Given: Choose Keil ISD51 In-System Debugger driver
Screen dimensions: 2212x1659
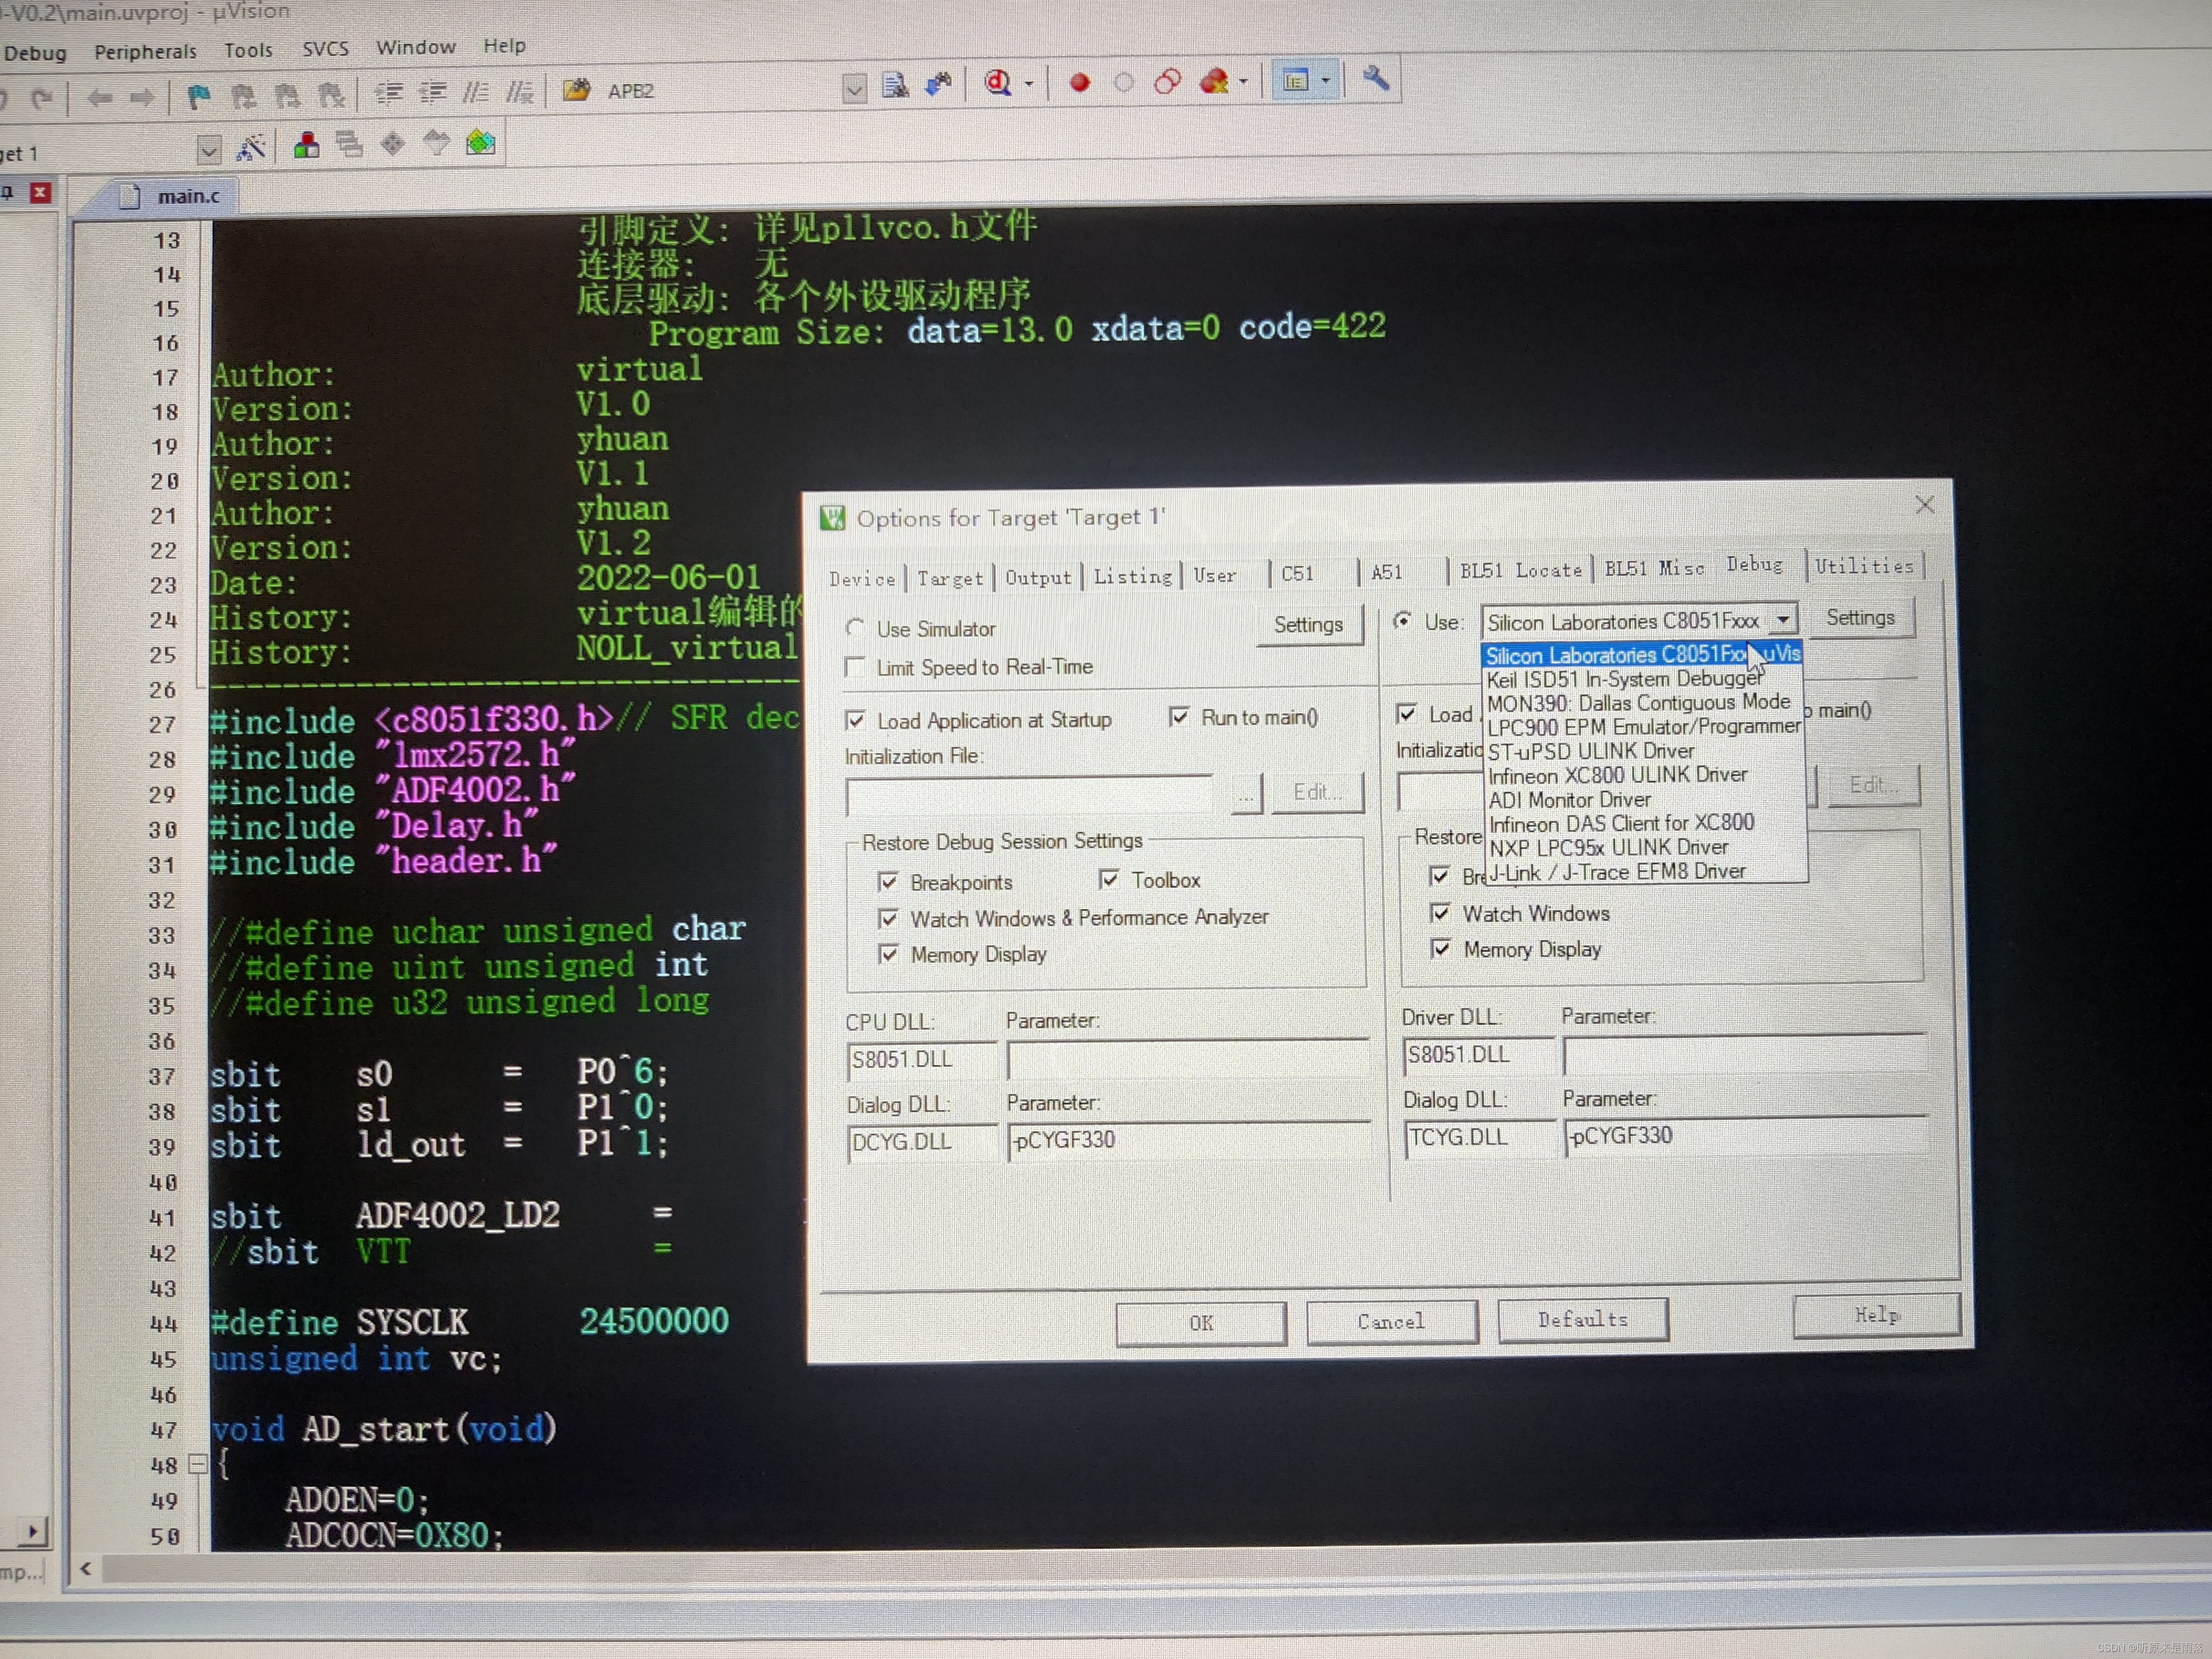Looking at the screenshot, I should (x=1624, y=679).
